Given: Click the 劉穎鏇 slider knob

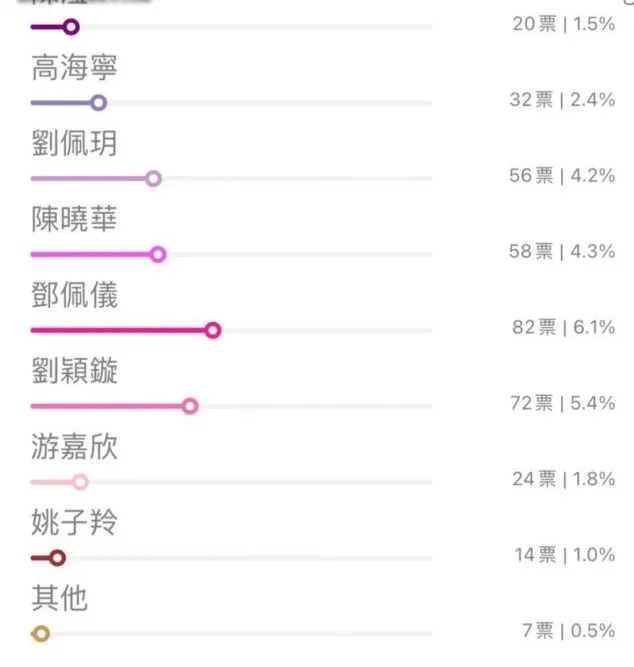Looking at the screenshot, I should click(190, 406).
